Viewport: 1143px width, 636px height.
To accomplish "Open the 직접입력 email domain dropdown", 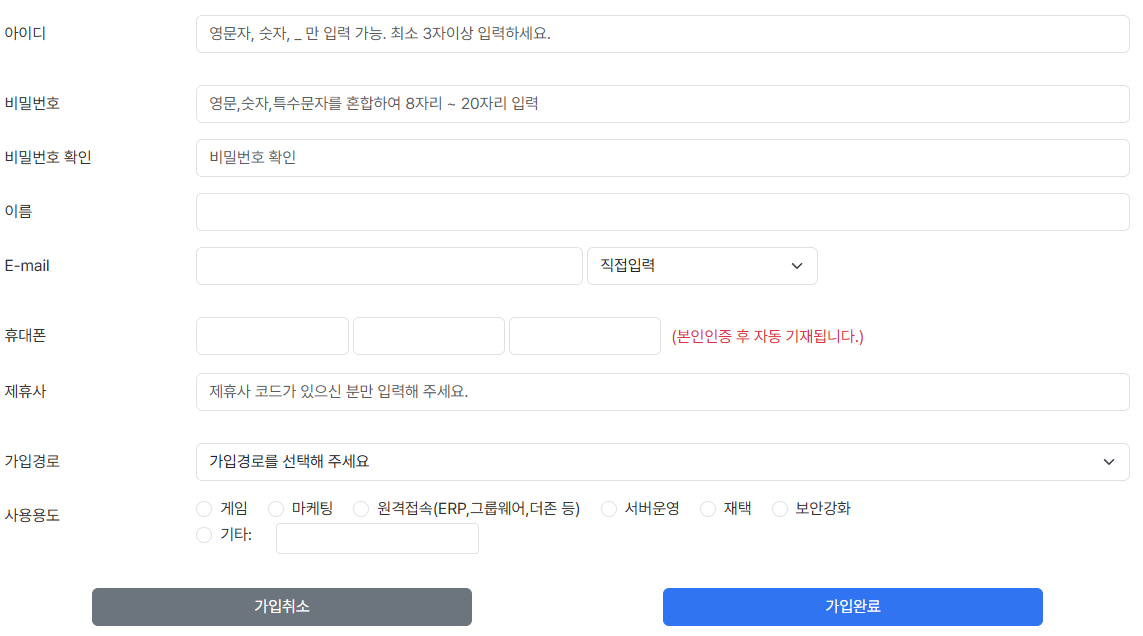I will (702, 266).
